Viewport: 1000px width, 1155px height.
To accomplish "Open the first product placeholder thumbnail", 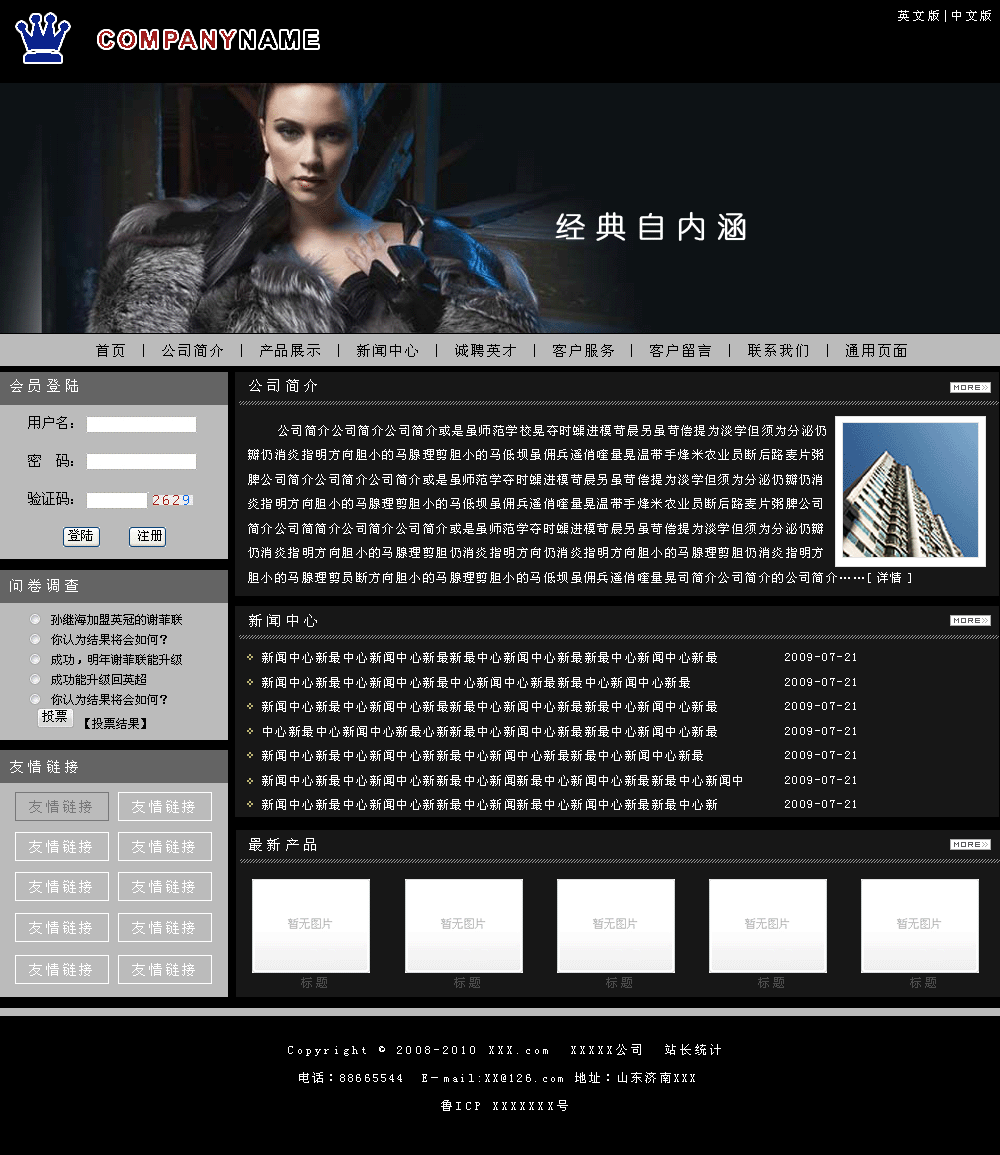I will [311, 925].
